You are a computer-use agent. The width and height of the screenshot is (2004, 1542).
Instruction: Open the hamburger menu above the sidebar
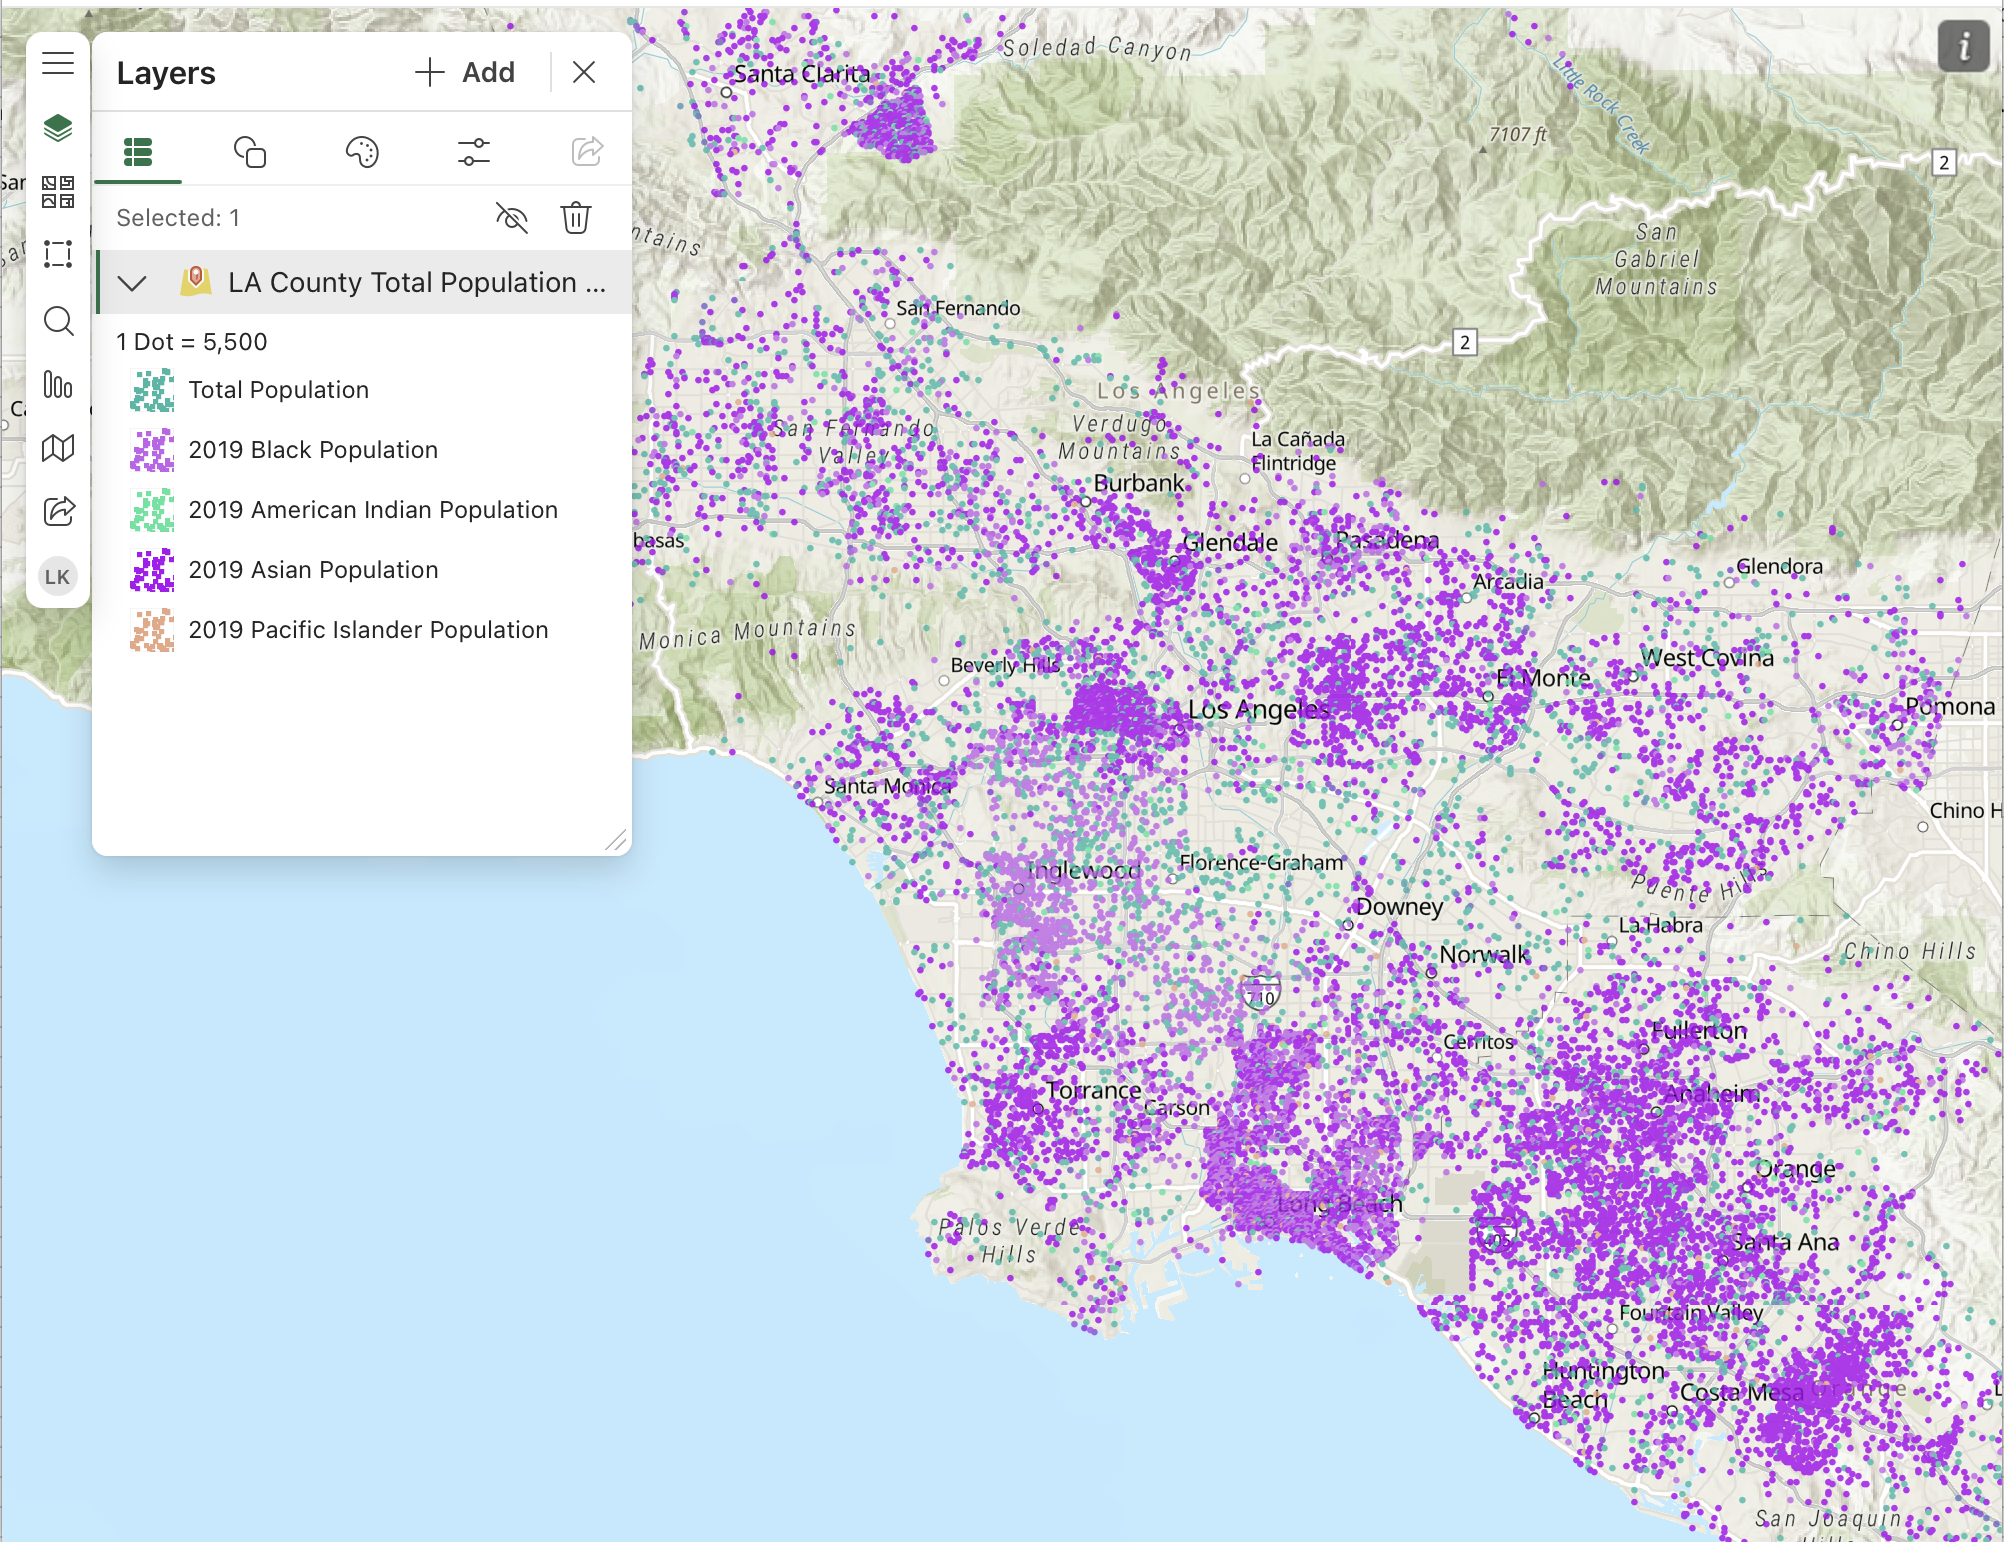click(x=58, y=63)
